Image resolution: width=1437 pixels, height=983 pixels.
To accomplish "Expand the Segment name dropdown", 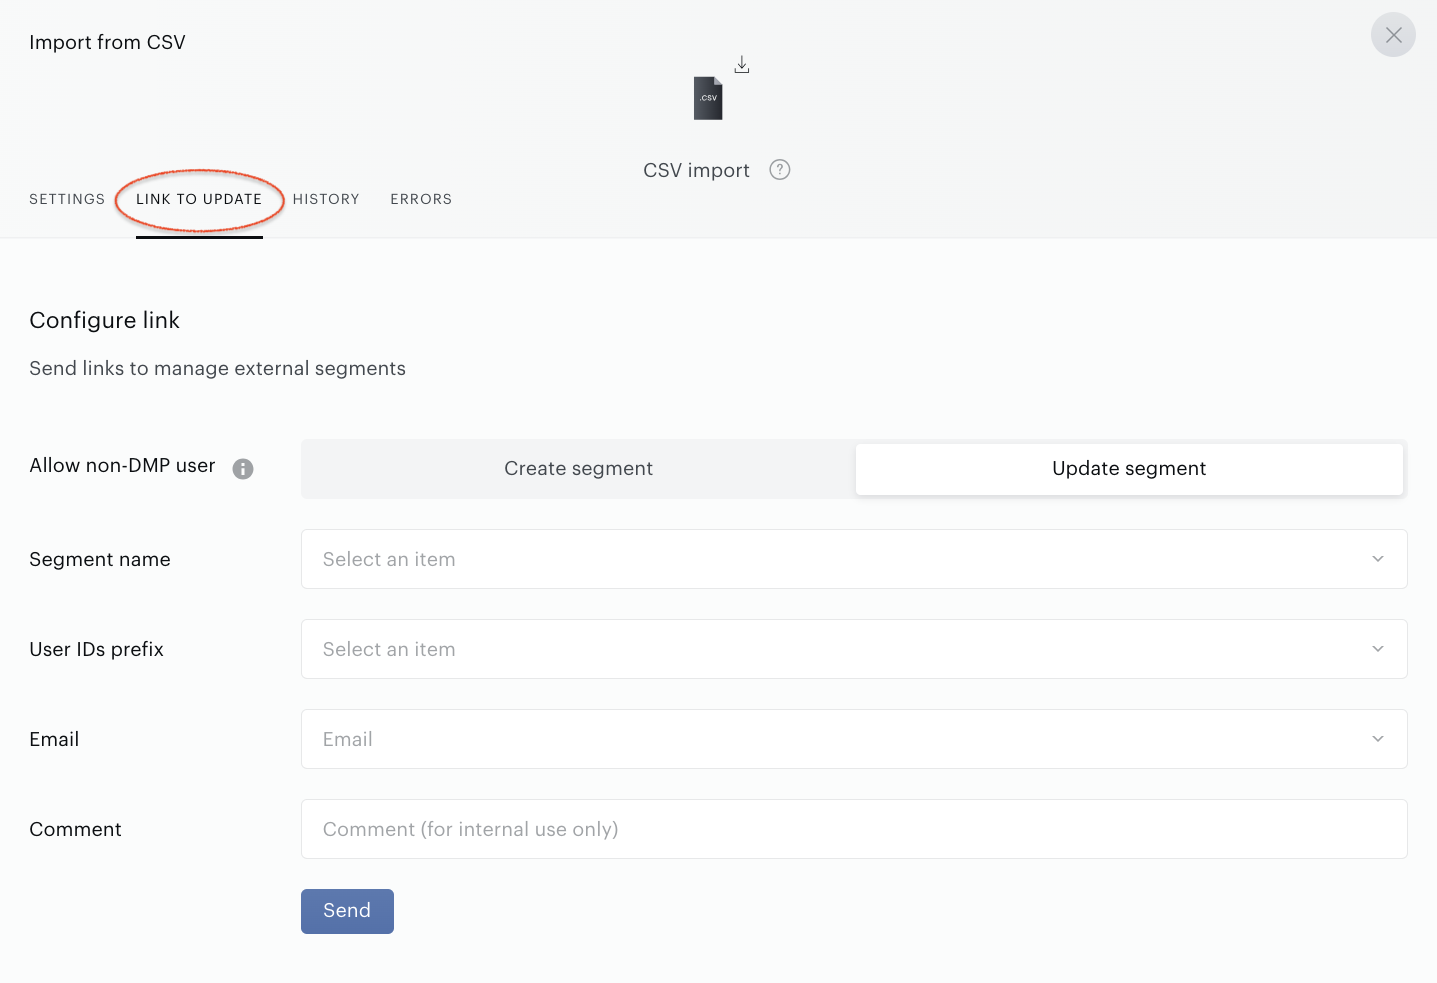I will (x=1378, y=559).
